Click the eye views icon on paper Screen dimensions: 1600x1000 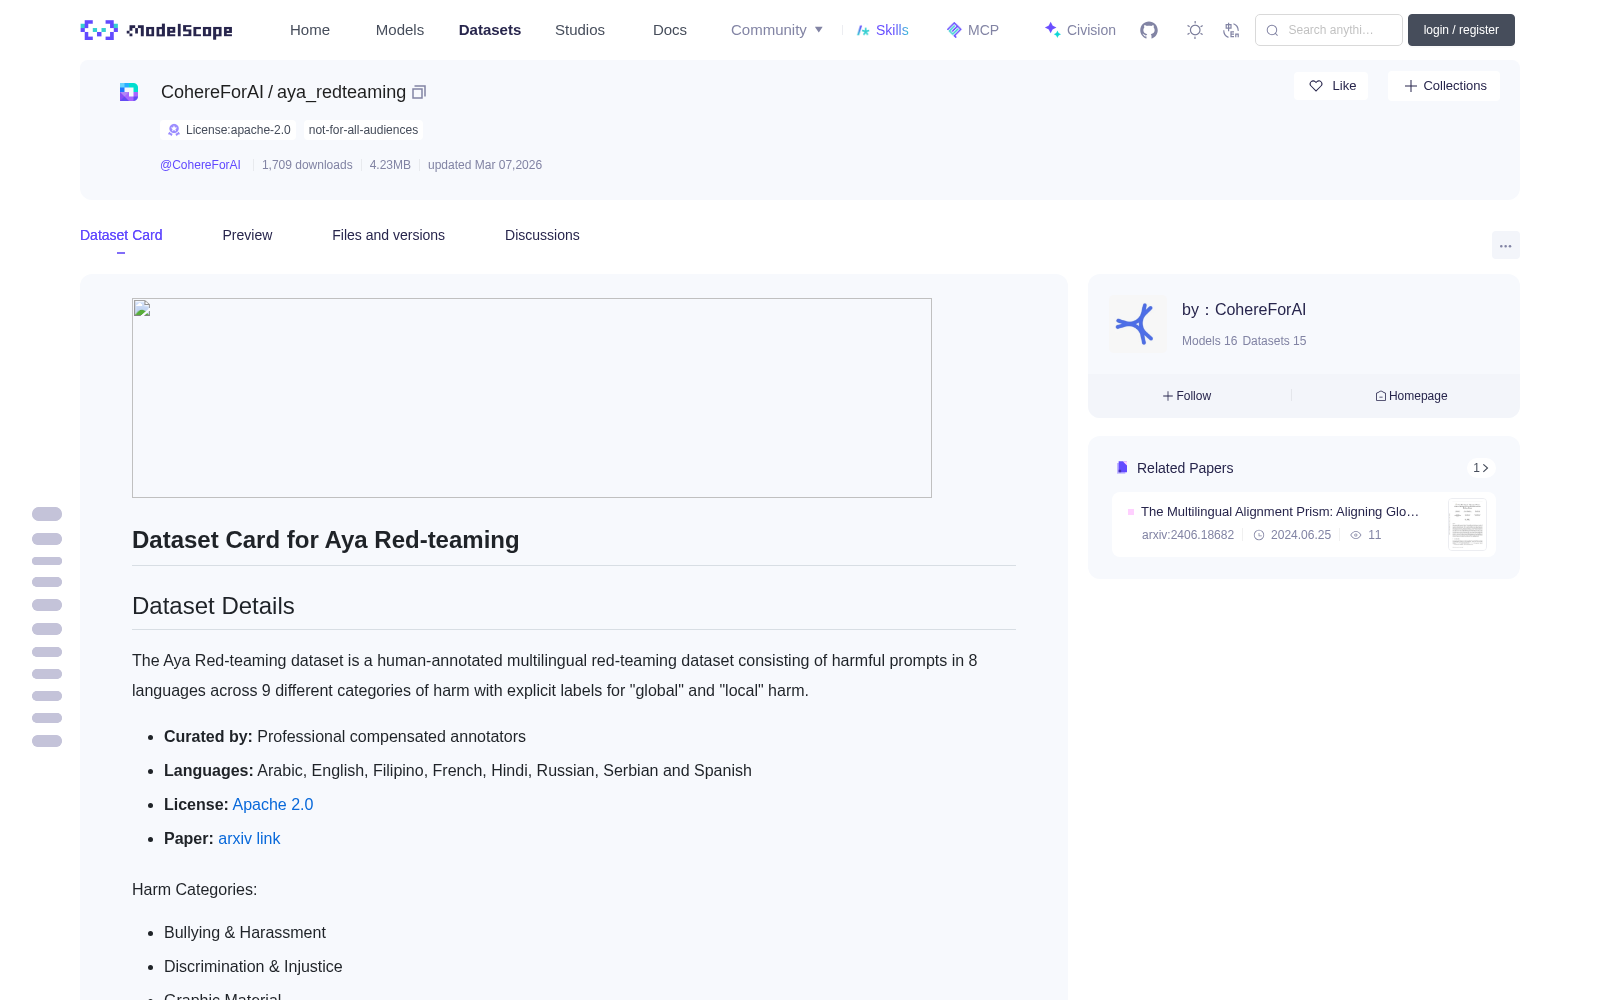pos(1356,535)
